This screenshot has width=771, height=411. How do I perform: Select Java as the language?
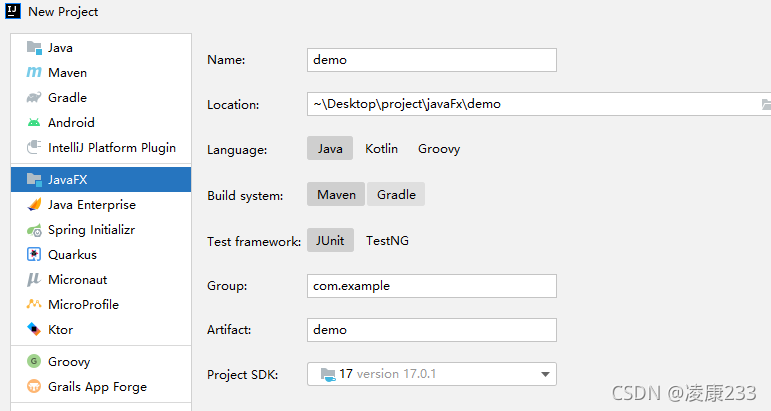click(x=330, y=148)
